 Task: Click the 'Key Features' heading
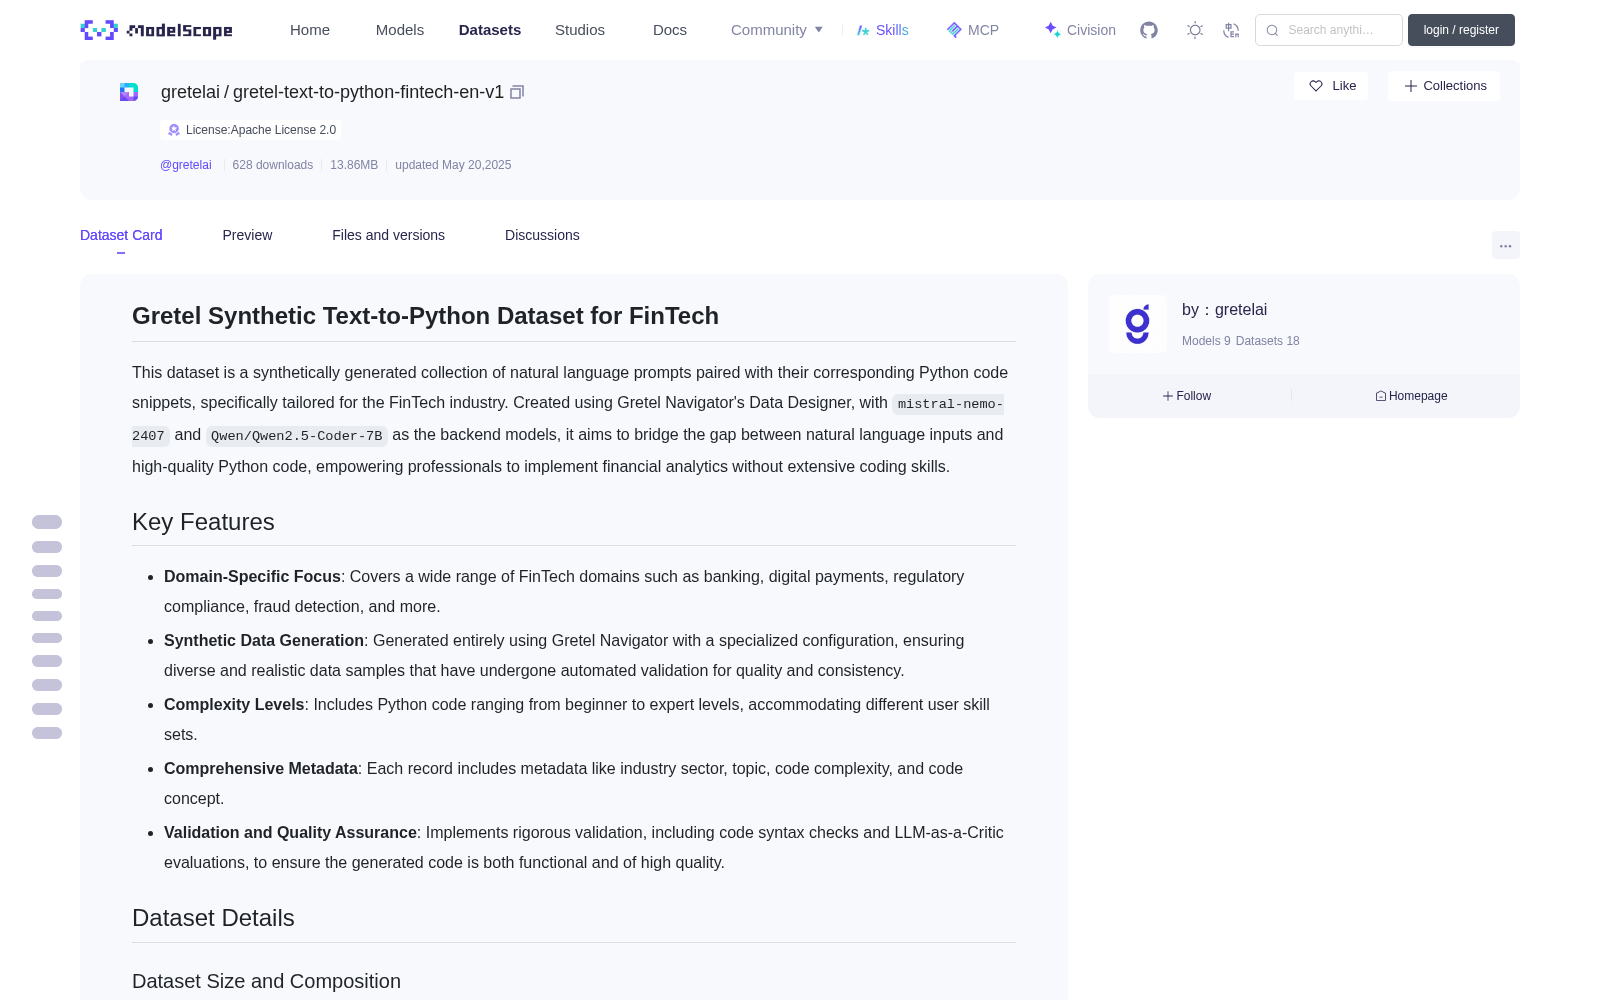coord(203,522)
